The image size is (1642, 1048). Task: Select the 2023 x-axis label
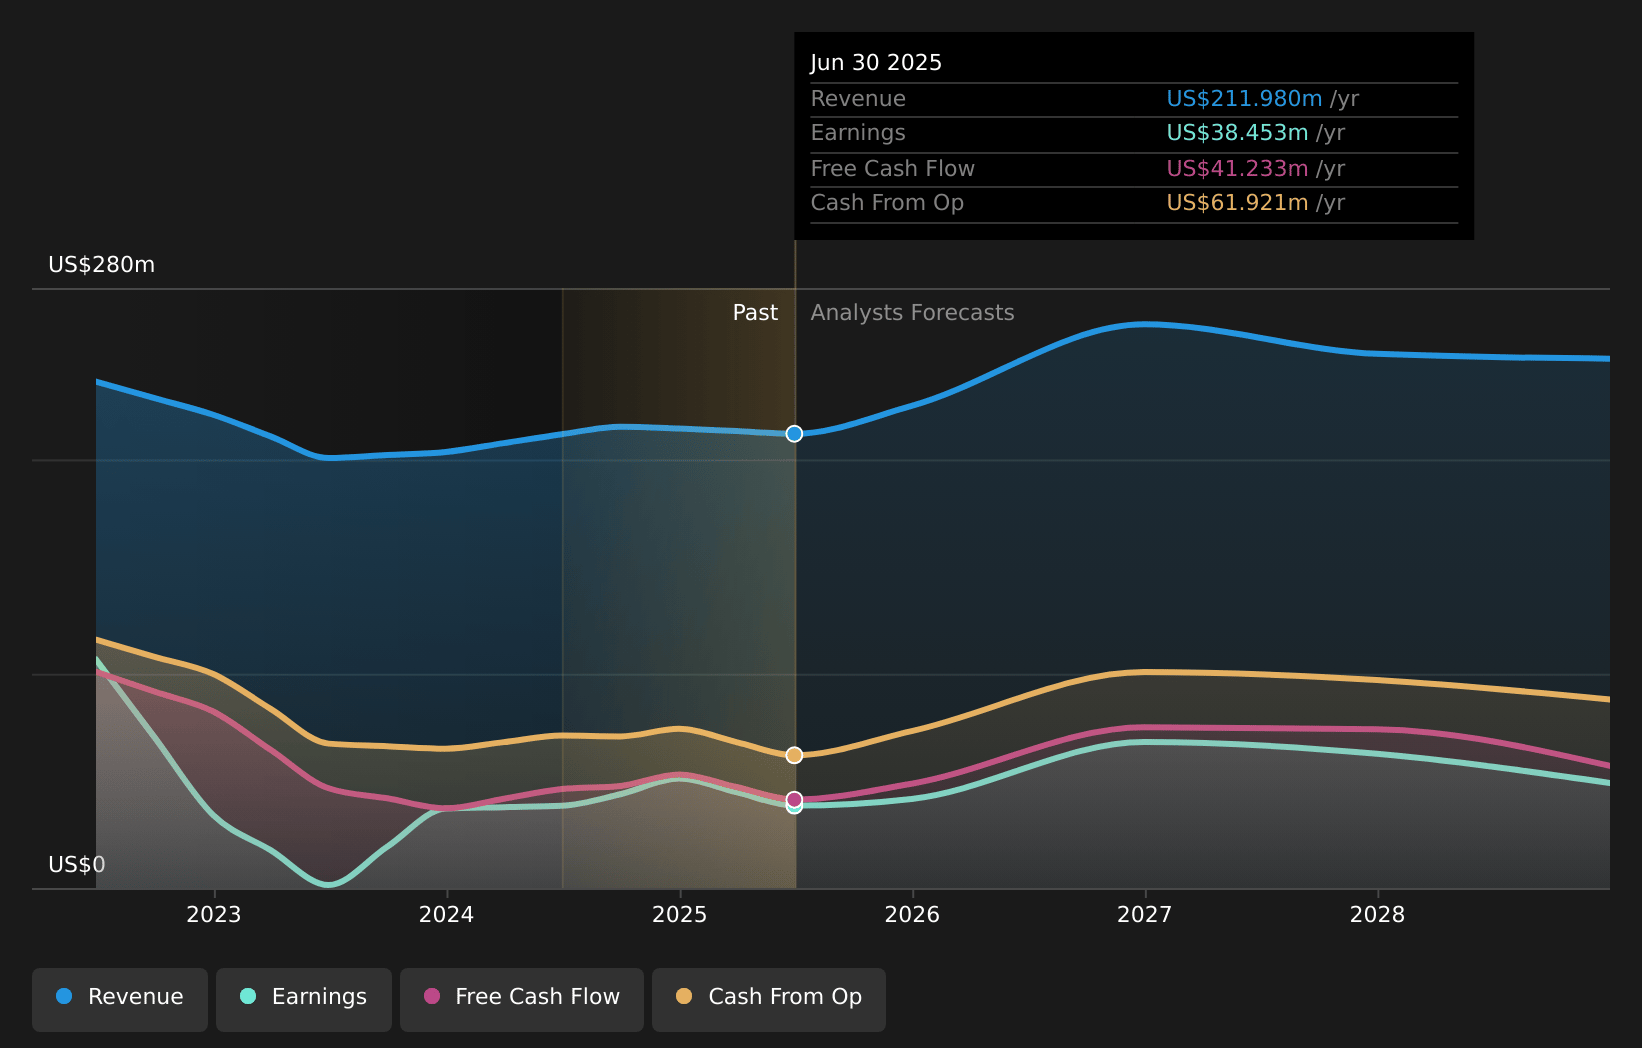pyautogui.click(x=214, y=915)
